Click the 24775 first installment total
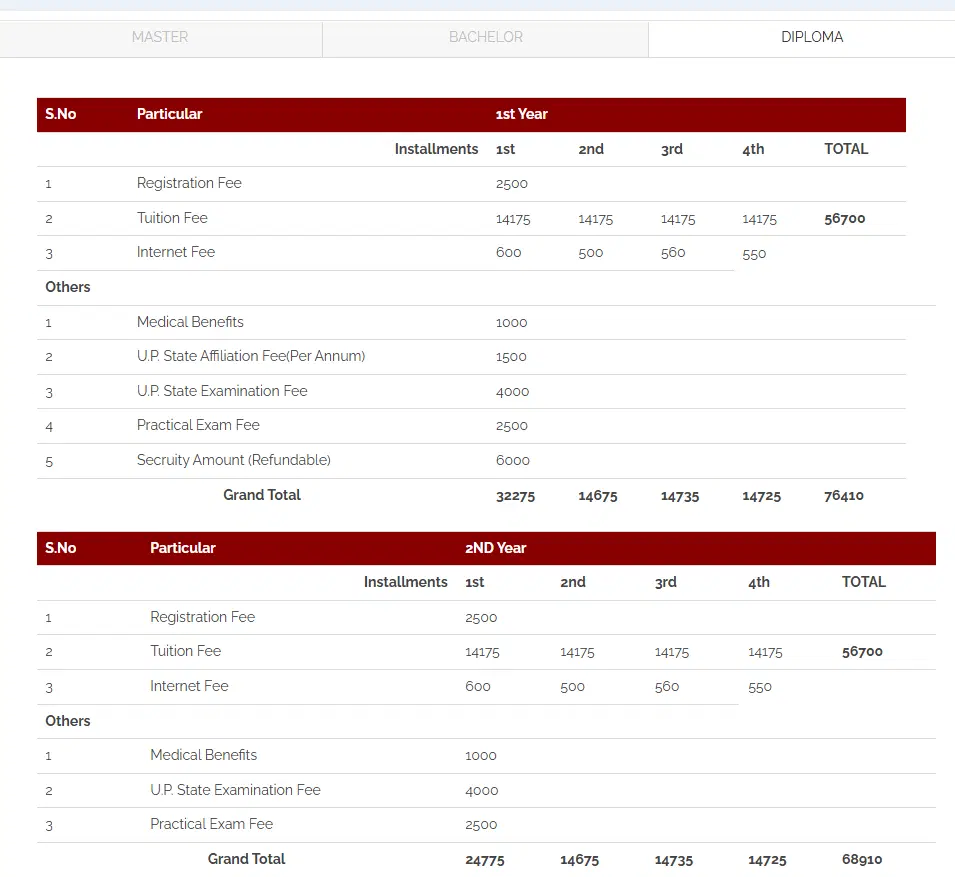This screenshot has width=955, height=877. click(485, 860)
